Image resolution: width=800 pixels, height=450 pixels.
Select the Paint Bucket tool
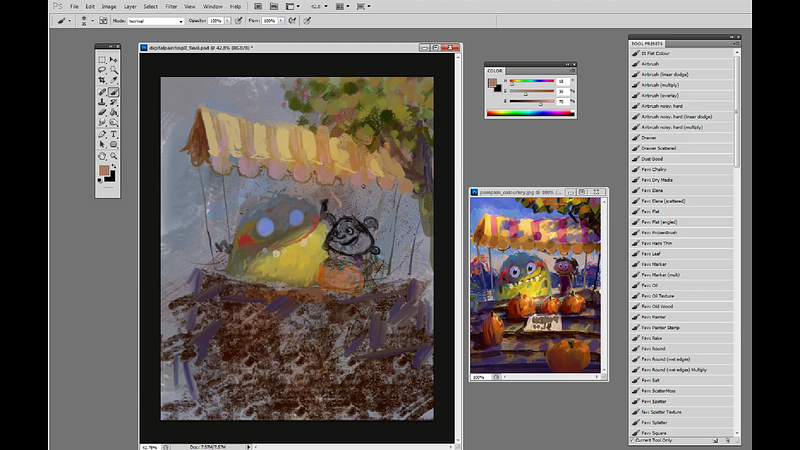[x=113, y=112]
